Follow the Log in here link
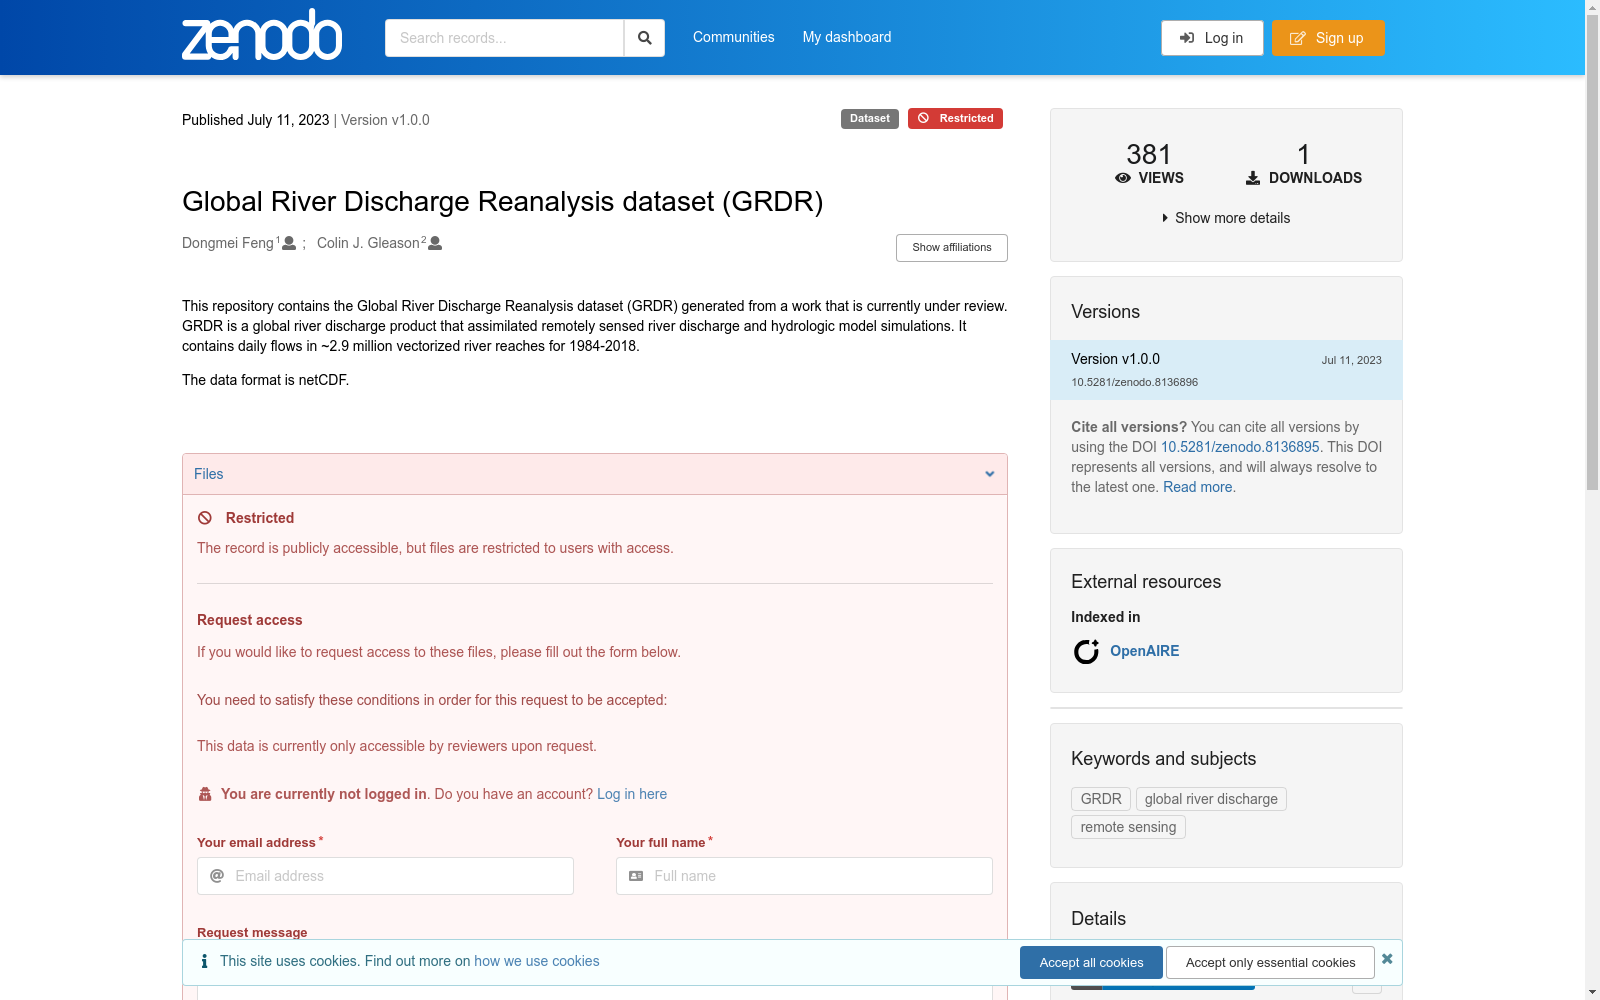The height and width of the screenshot is (1000, 1600). coord(632,794)
